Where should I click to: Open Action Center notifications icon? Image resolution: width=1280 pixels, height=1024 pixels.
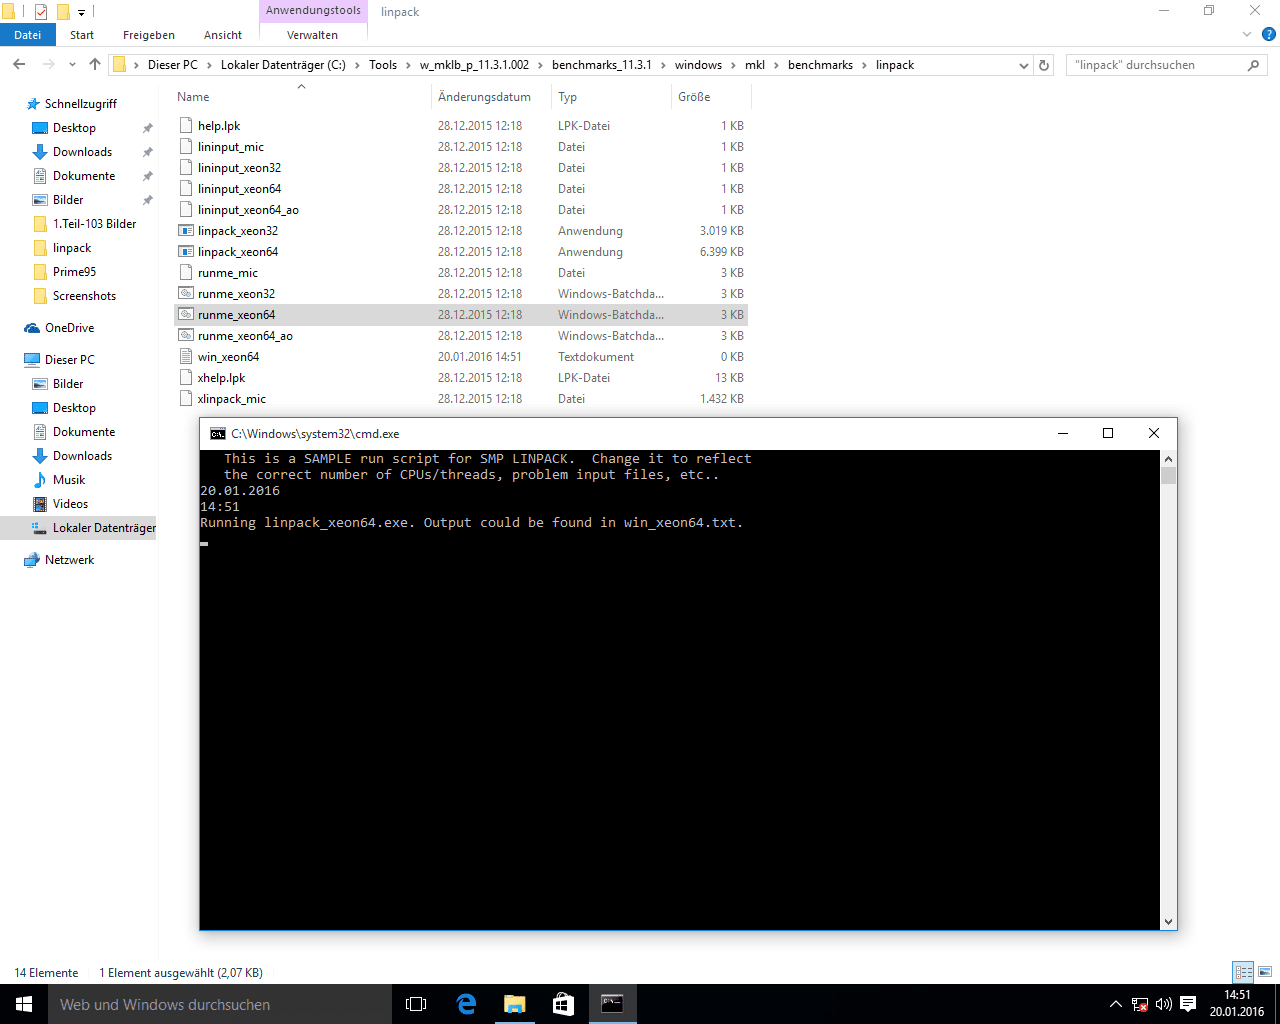[1188, 1004]
